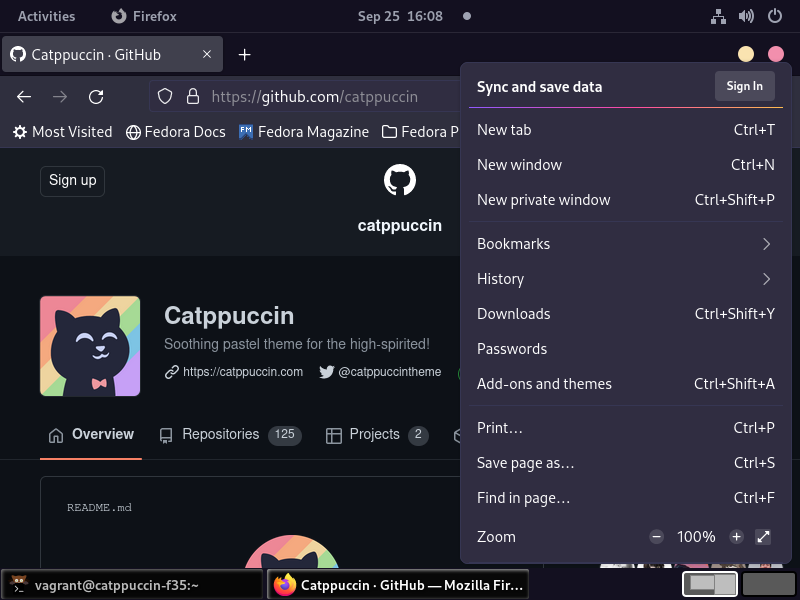
Task: Open the volume icon in the top bar
Action: click(746, 16)
